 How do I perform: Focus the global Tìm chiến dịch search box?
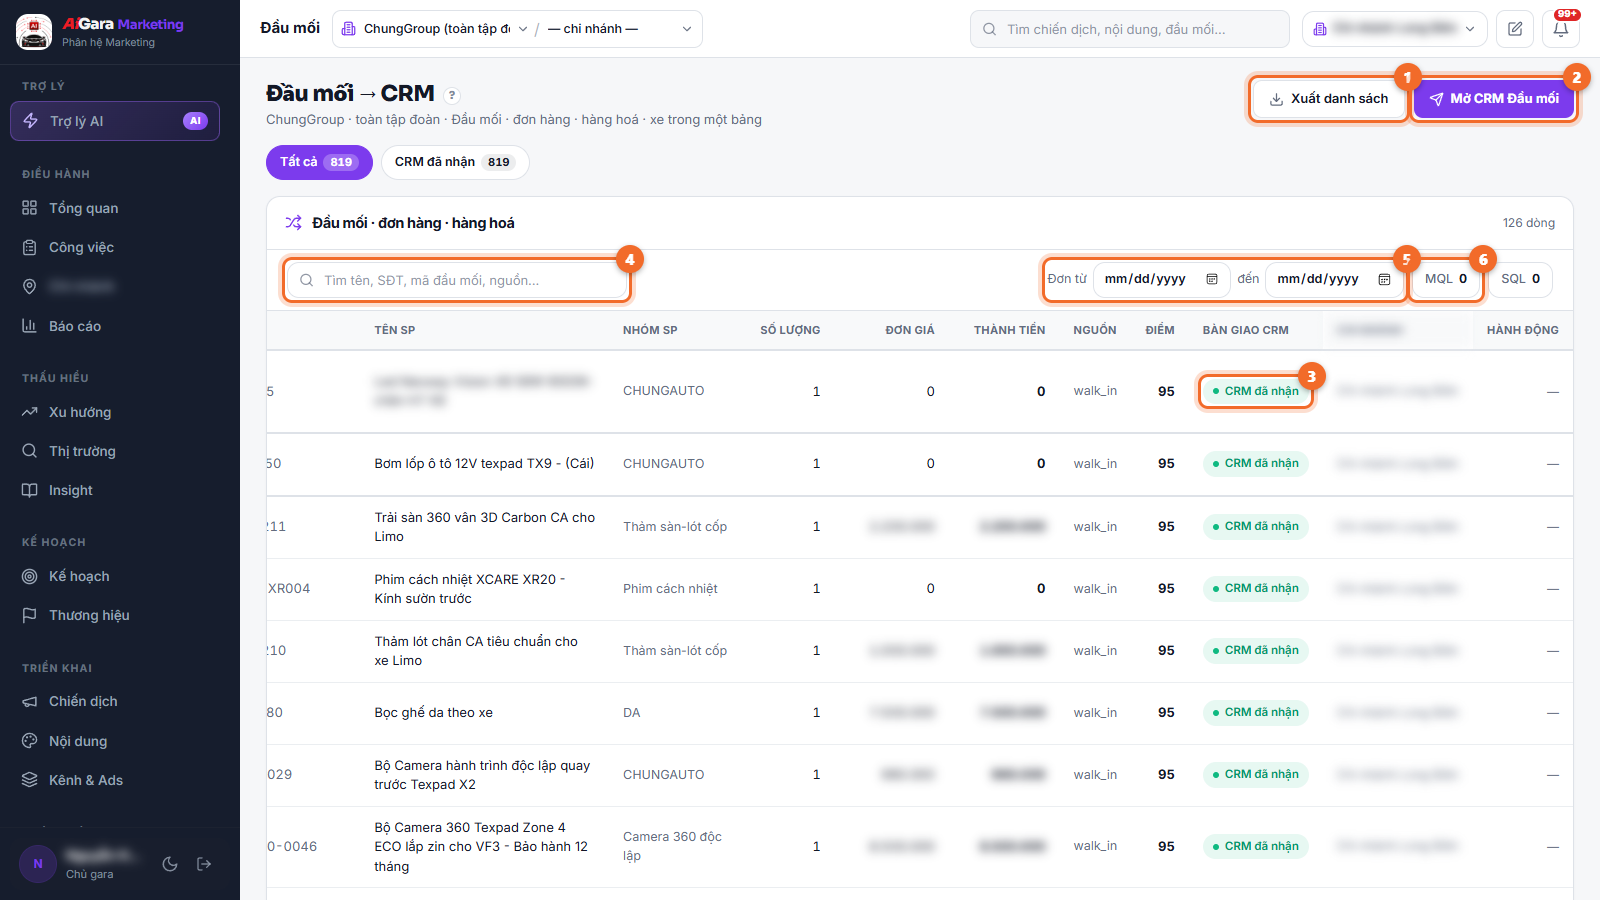[x=1130, y=29]
